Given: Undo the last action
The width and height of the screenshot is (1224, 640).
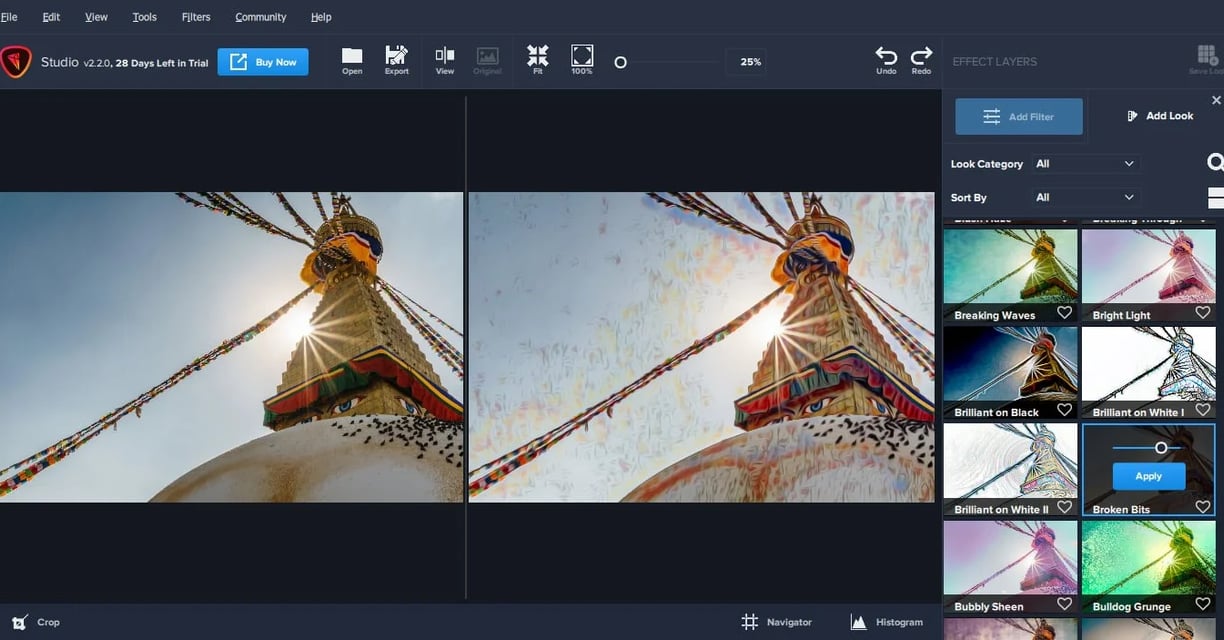Looking at the screenshot, I should pyautogui.click(x=886, y=60).
